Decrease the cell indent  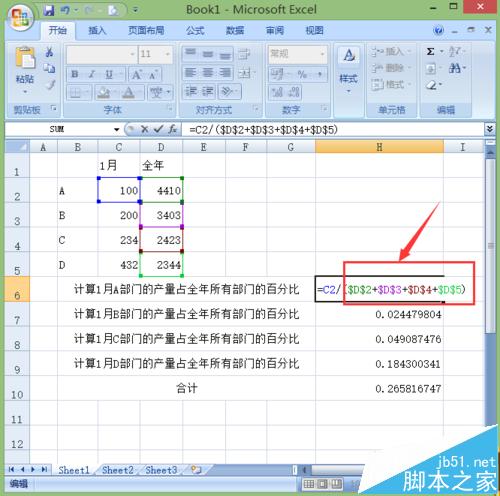point(191,91)
